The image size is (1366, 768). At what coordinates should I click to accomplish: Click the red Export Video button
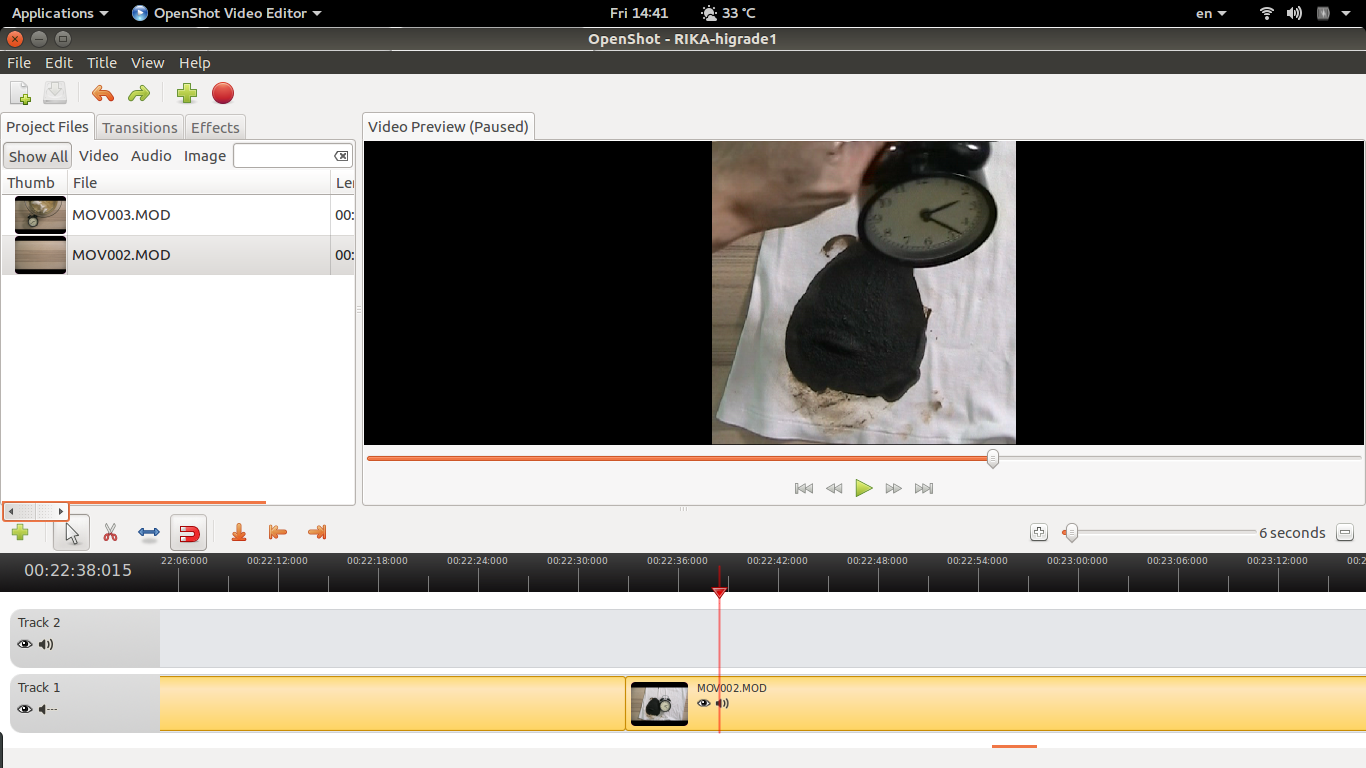[x=223, y=94]
